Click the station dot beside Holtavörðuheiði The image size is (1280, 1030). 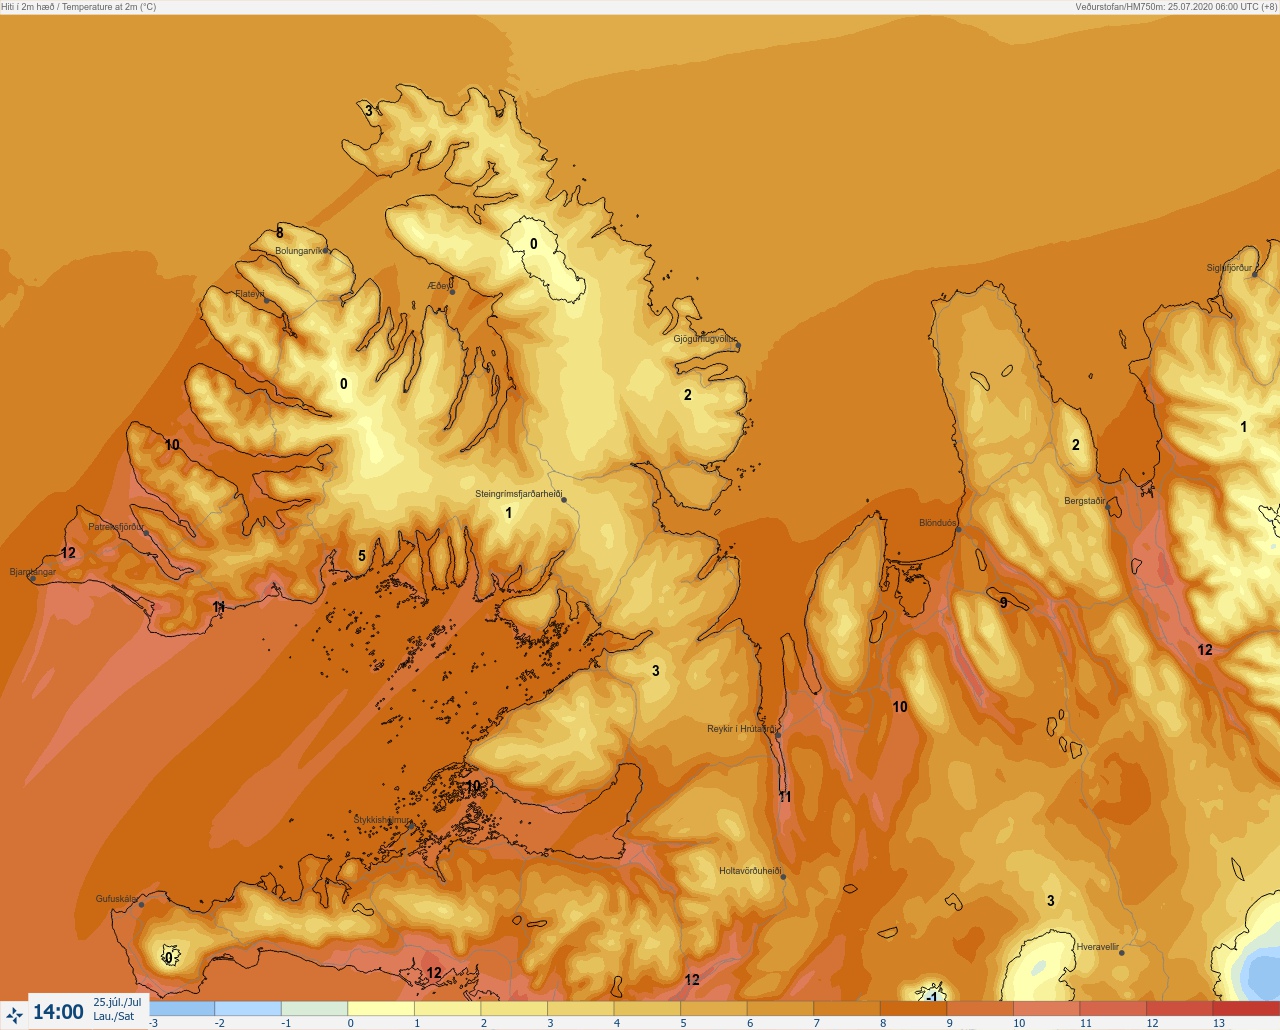[x=783, y=877]
